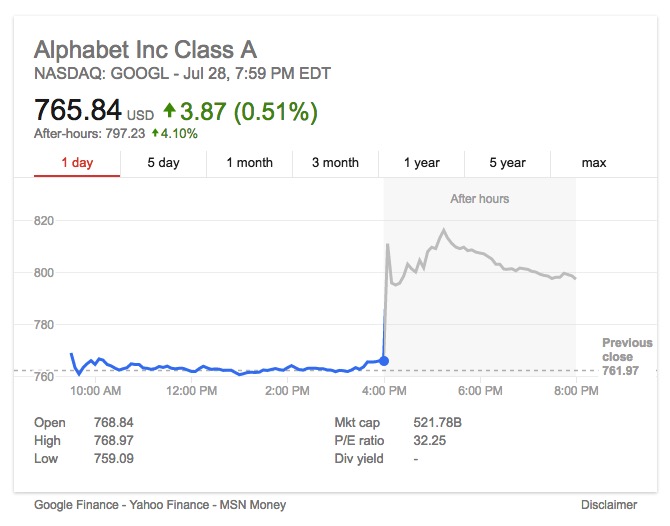The width and height of the screenshot is (670, 526).
Task: Open the MSN Money link
Action: 253,505
